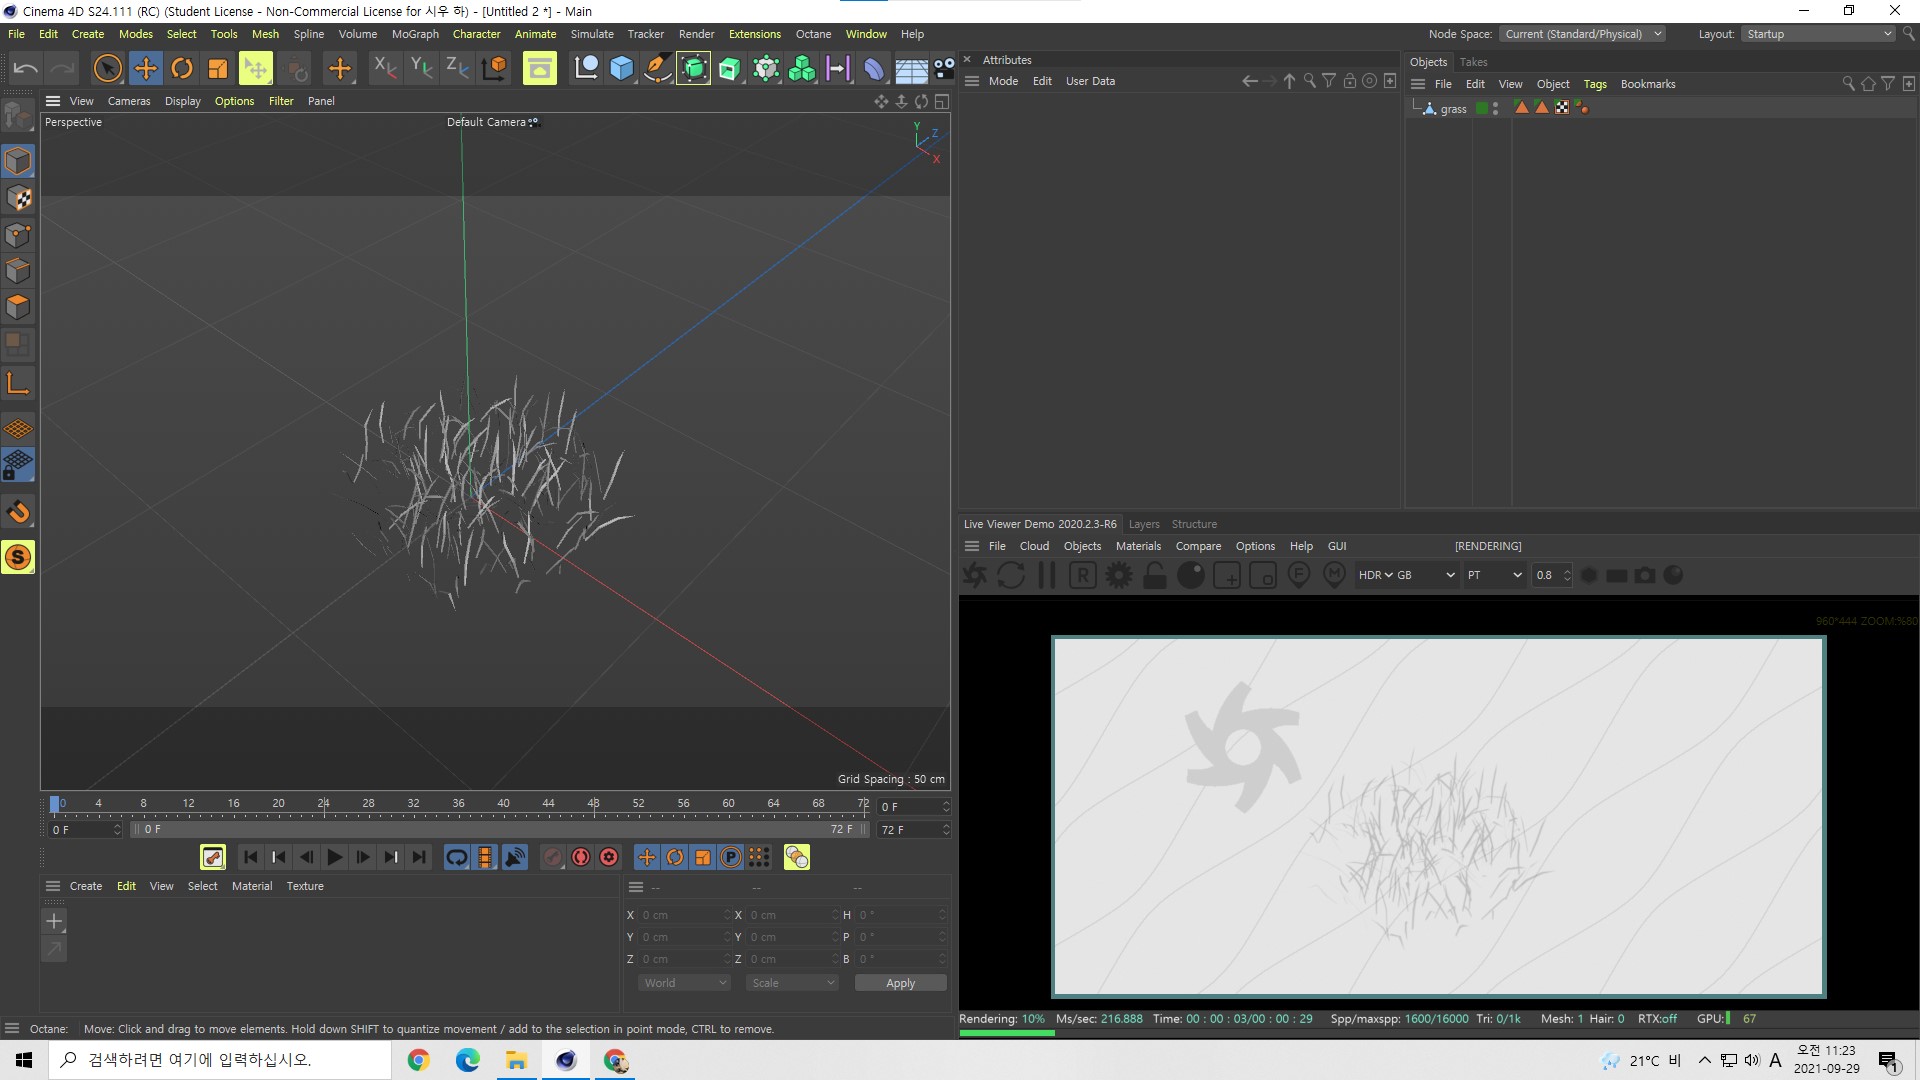Viewport: 1920px width, 1080px height.
Task: Click the Focus Picker in Octane viewer
Action: pos(1299,575)
